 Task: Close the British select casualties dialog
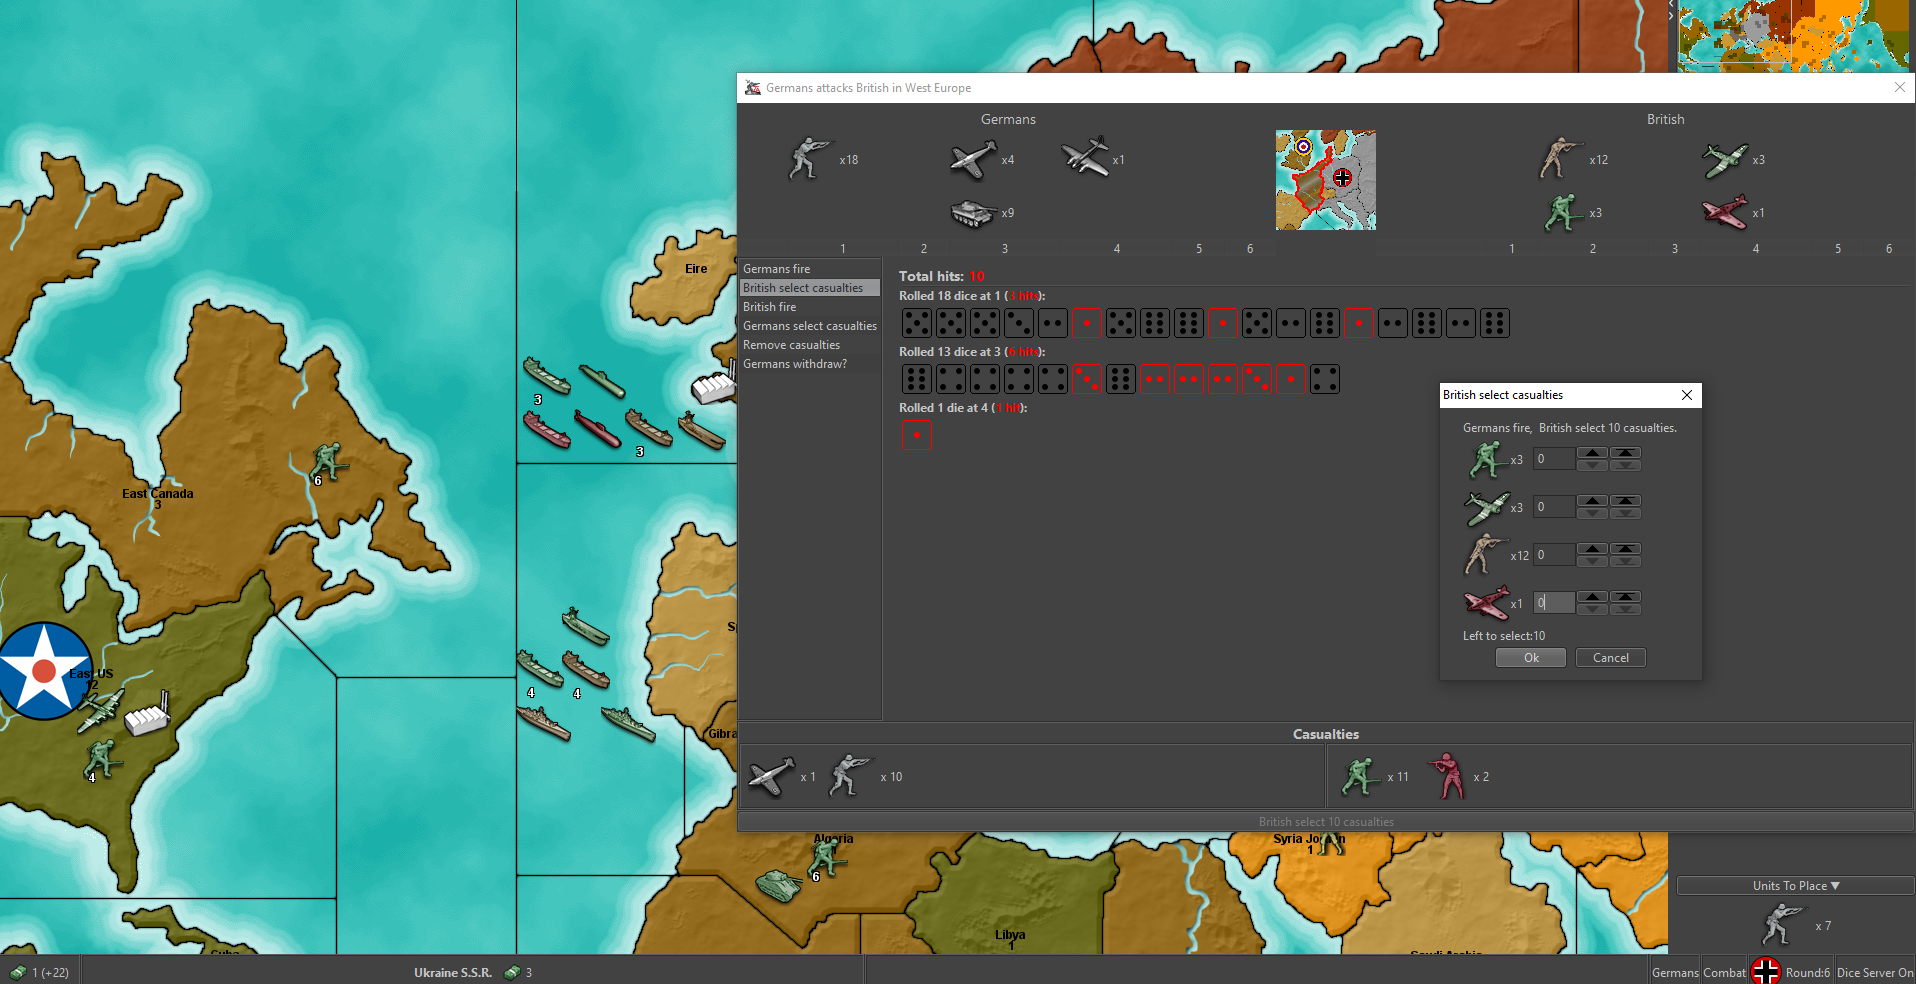pyautogui.click(x=1687, y=395)
